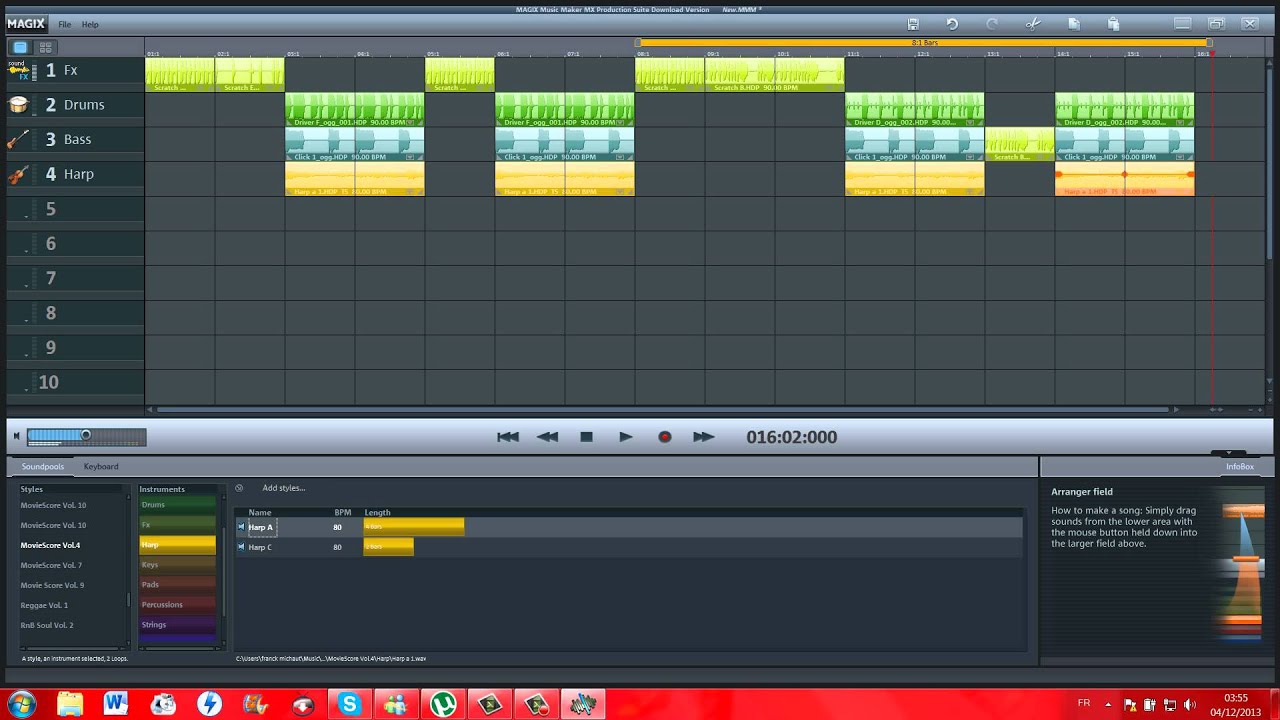Select the Keys instrument category

[x=177, y=565]
